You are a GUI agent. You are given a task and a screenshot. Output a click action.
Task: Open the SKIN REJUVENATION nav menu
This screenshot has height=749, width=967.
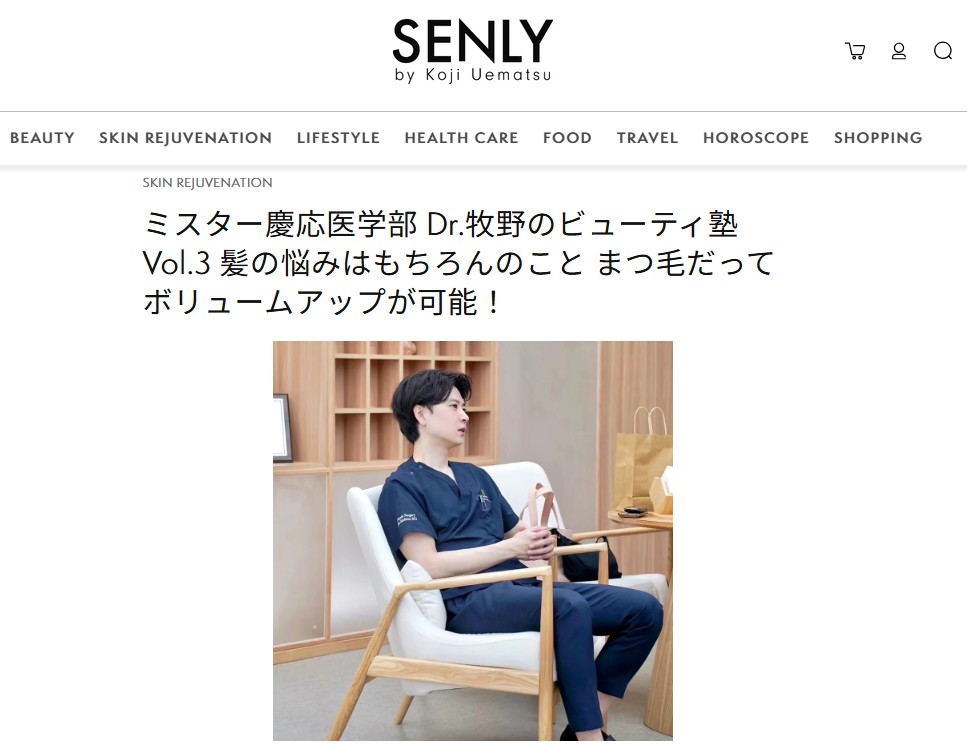click(186, 137)
